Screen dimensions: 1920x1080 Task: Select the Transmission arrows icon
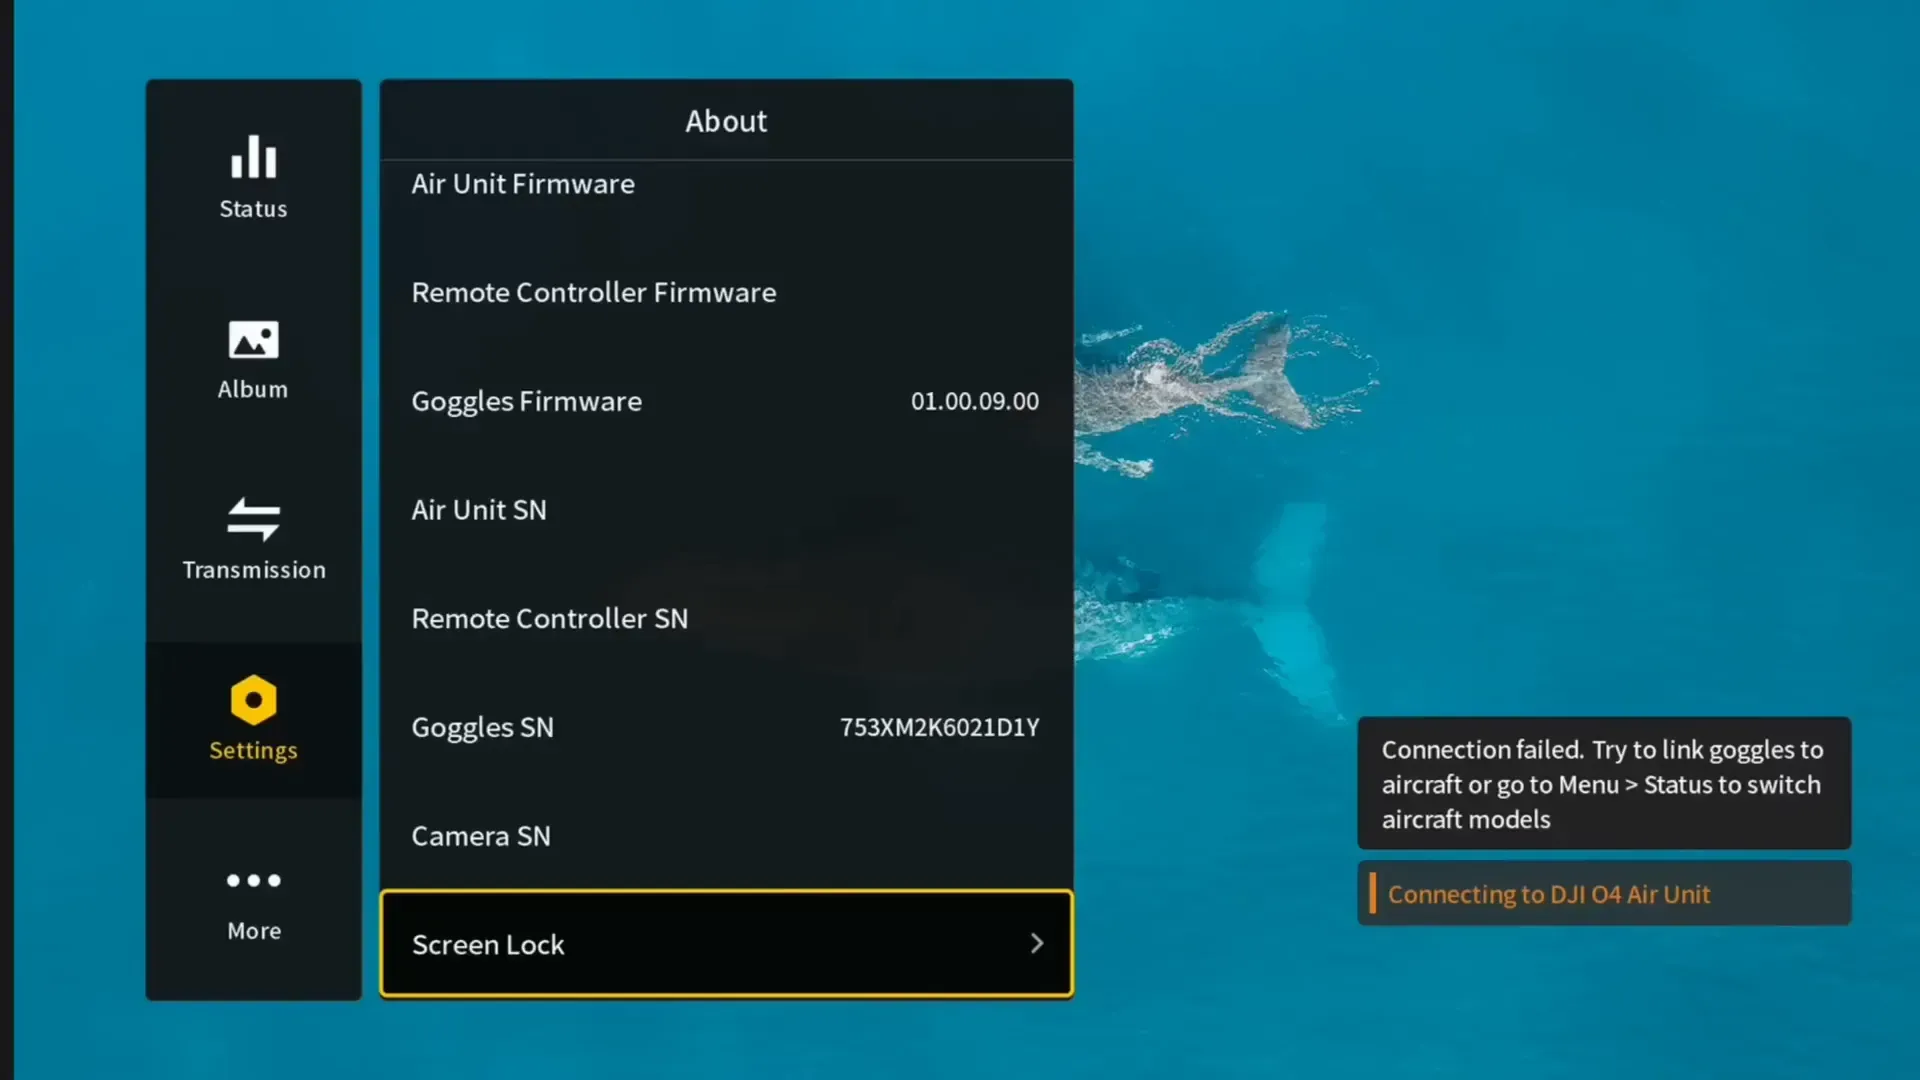coord(254,519)
